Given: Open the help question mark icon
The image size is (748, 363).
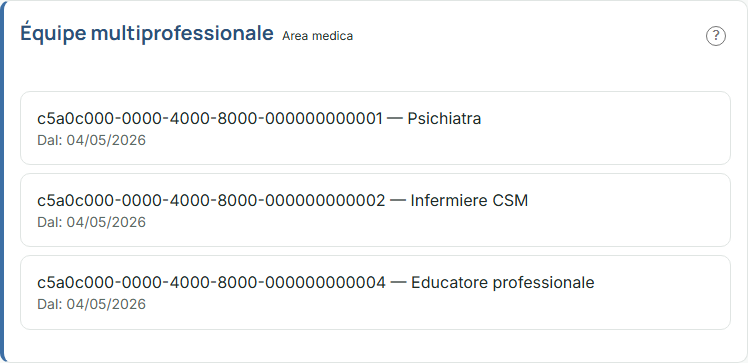Looking at the screenshot, I should 716,36.
